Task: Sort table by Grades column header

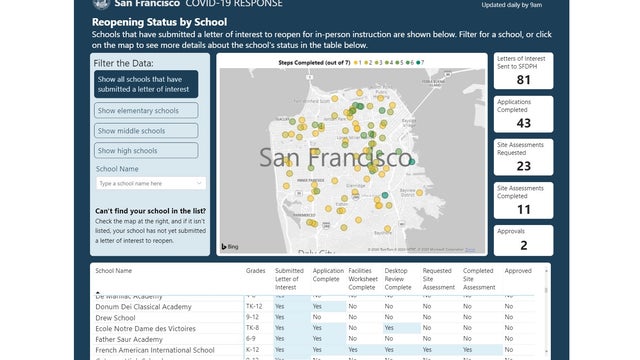Action: coord(256,271)
